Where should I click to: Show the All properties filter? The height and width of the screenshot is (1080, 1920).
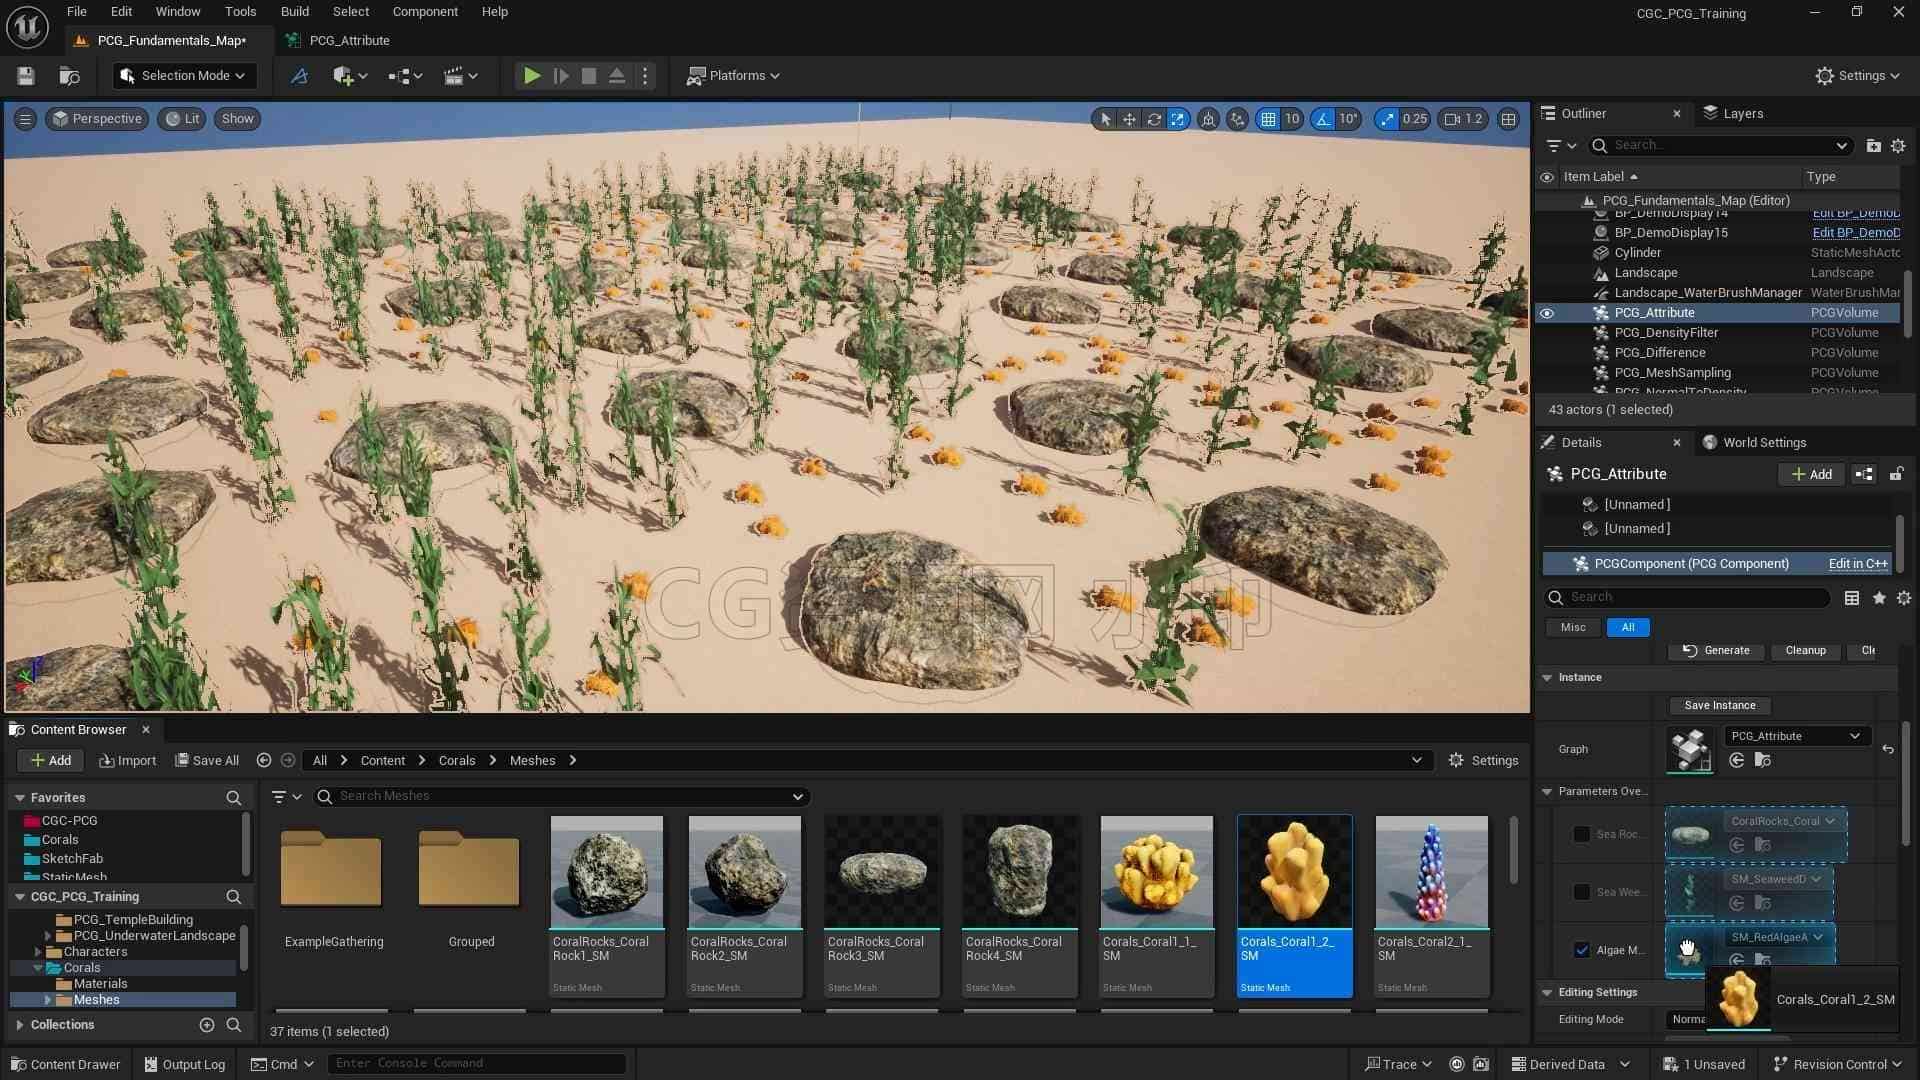click(1627, 628)
